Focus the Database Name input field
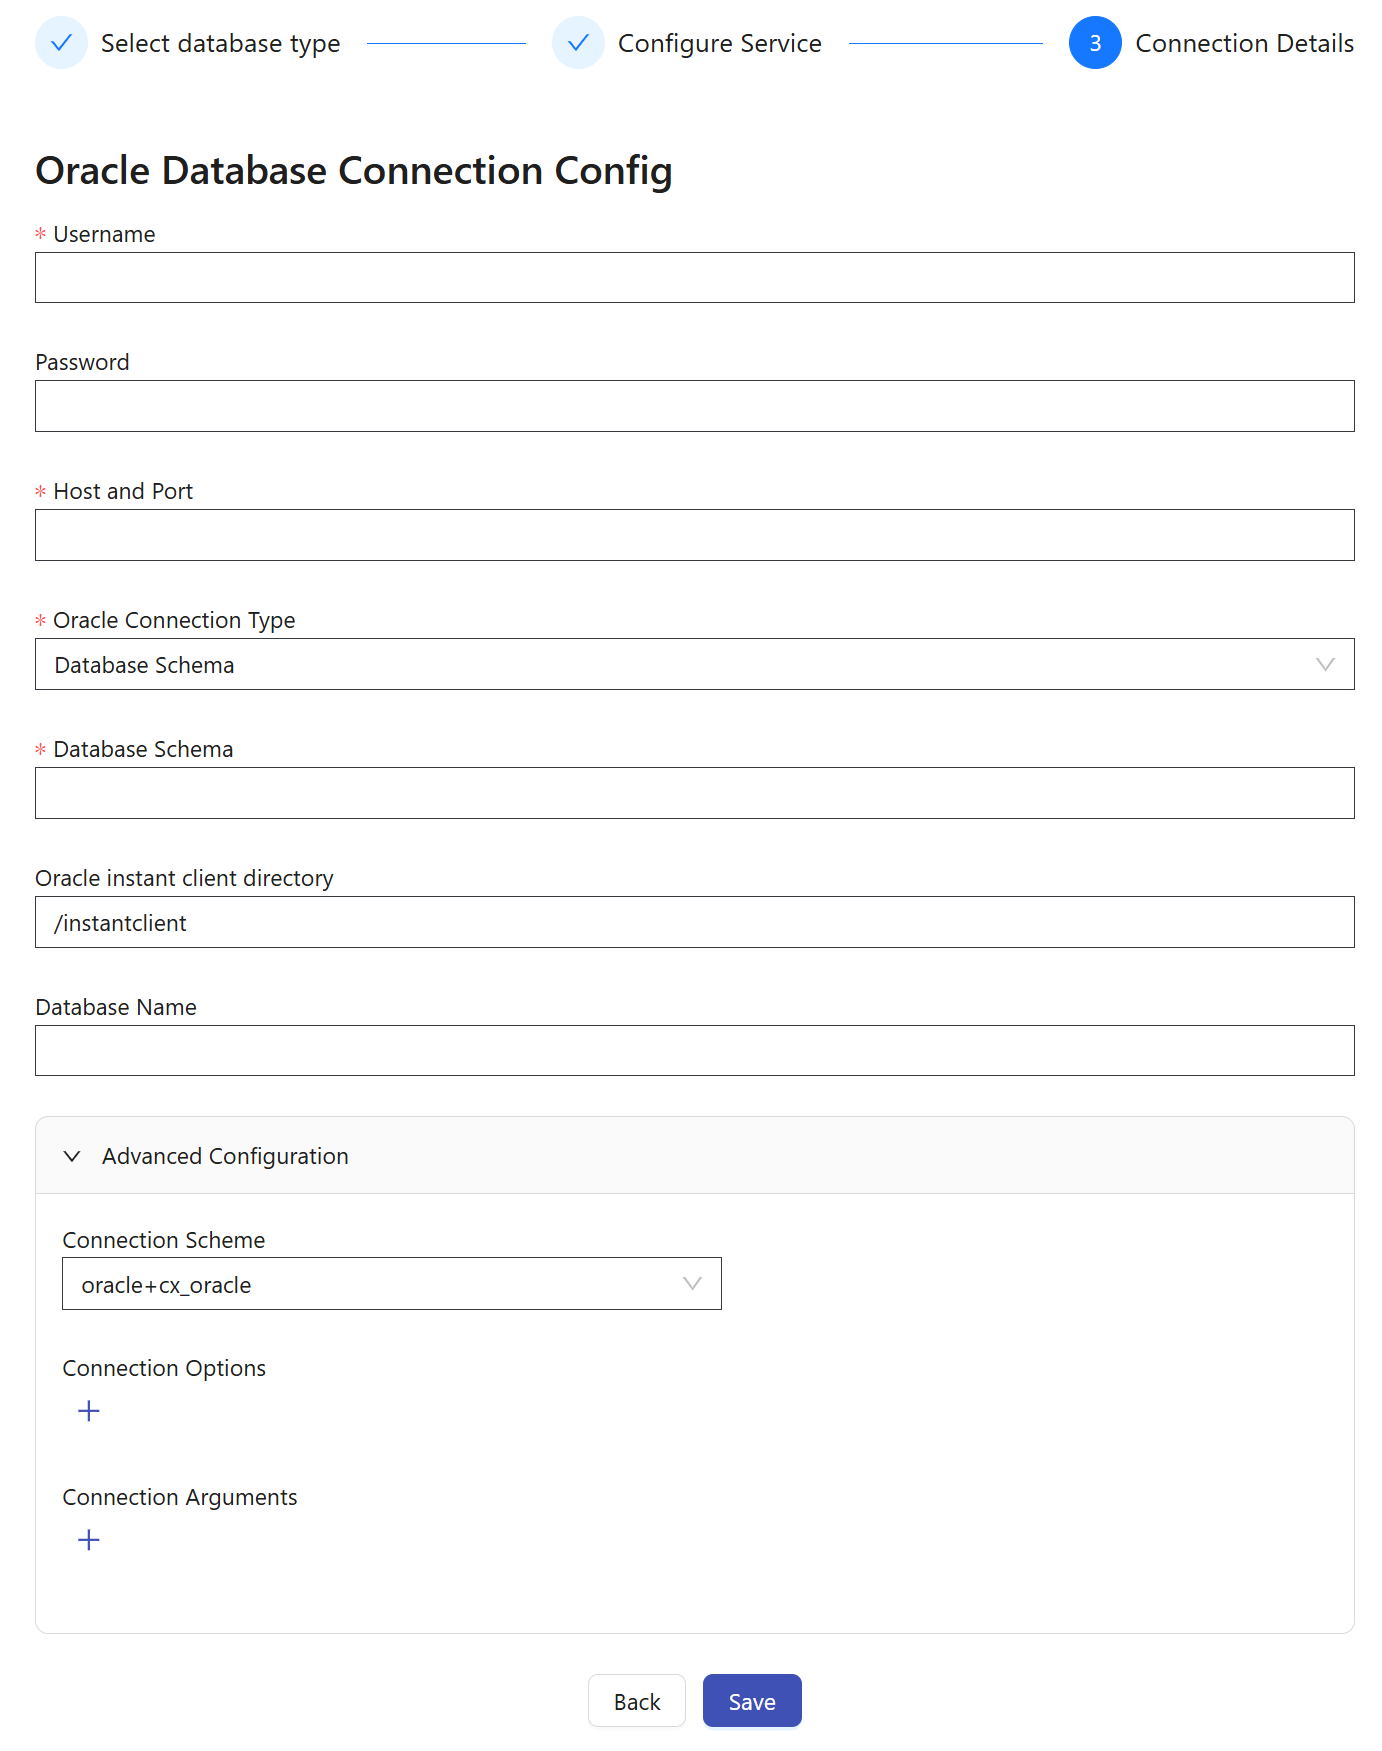Viewport: 1382px width, 1751px height. [694, 1051]
